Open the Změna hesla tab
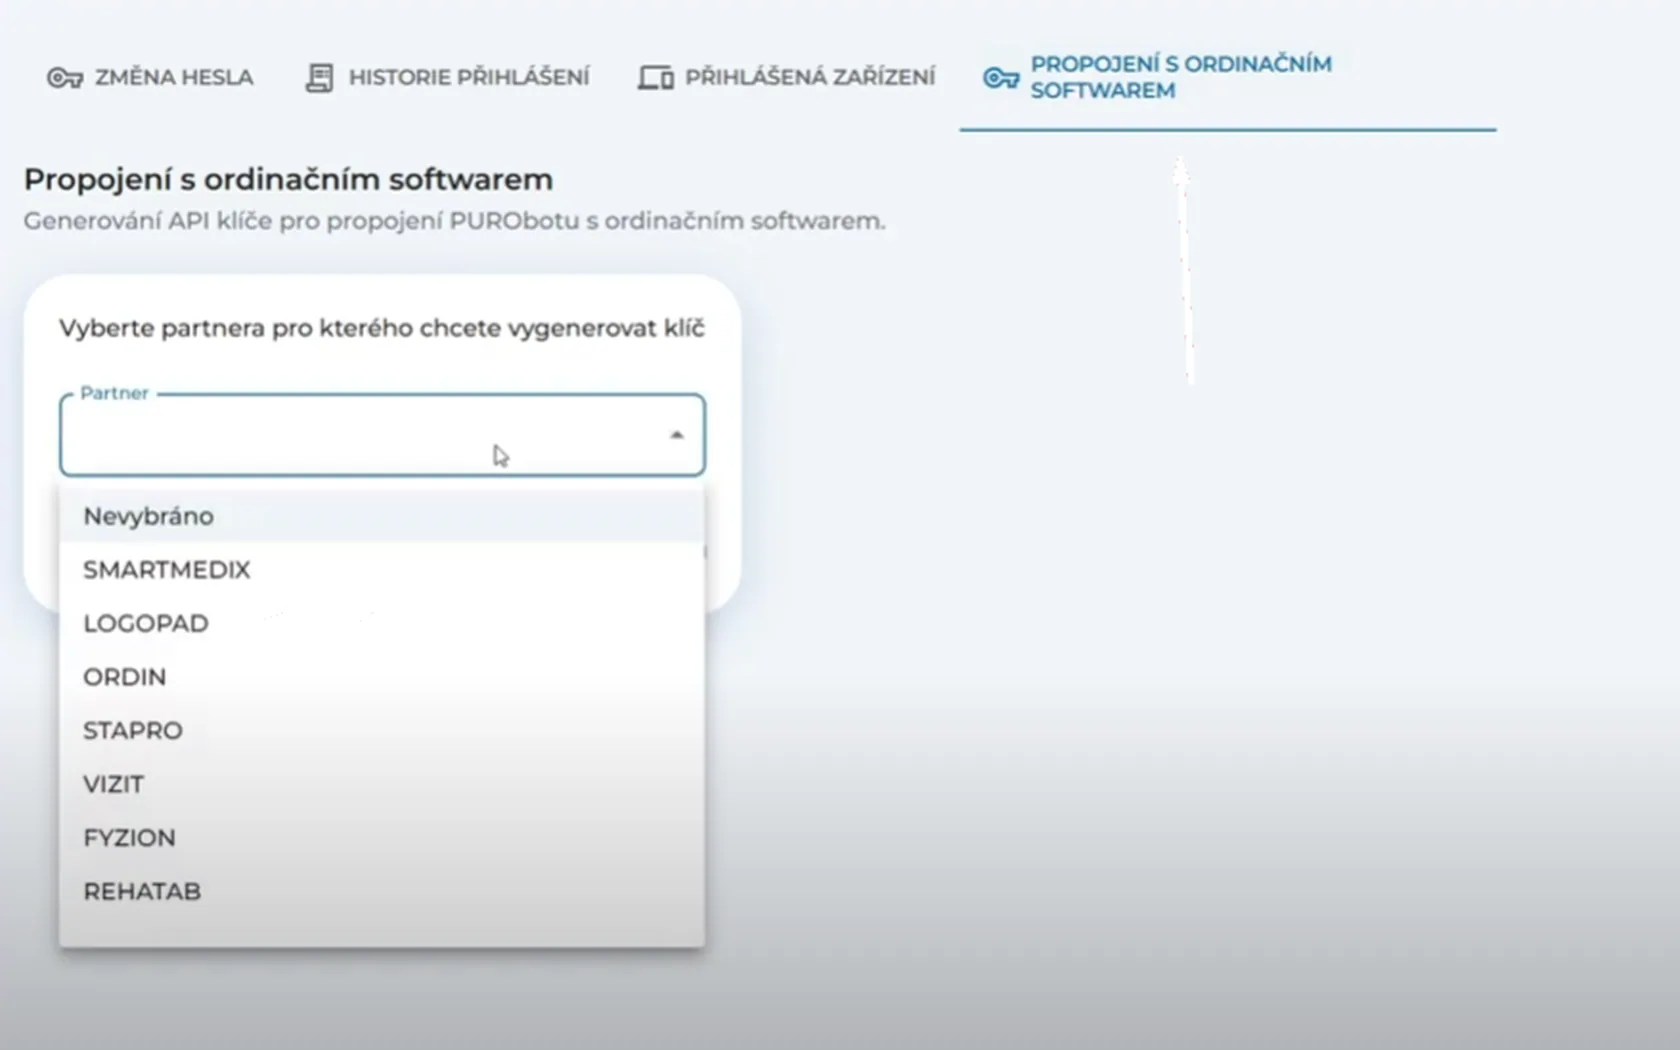The height and width of the screenshot is (1050, 1680). [x=151, y=77]
